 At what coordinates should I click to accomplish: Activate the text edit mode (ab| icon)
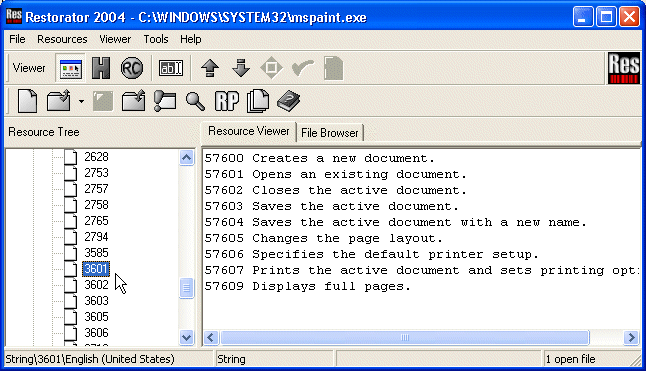(x=171, y=68)
